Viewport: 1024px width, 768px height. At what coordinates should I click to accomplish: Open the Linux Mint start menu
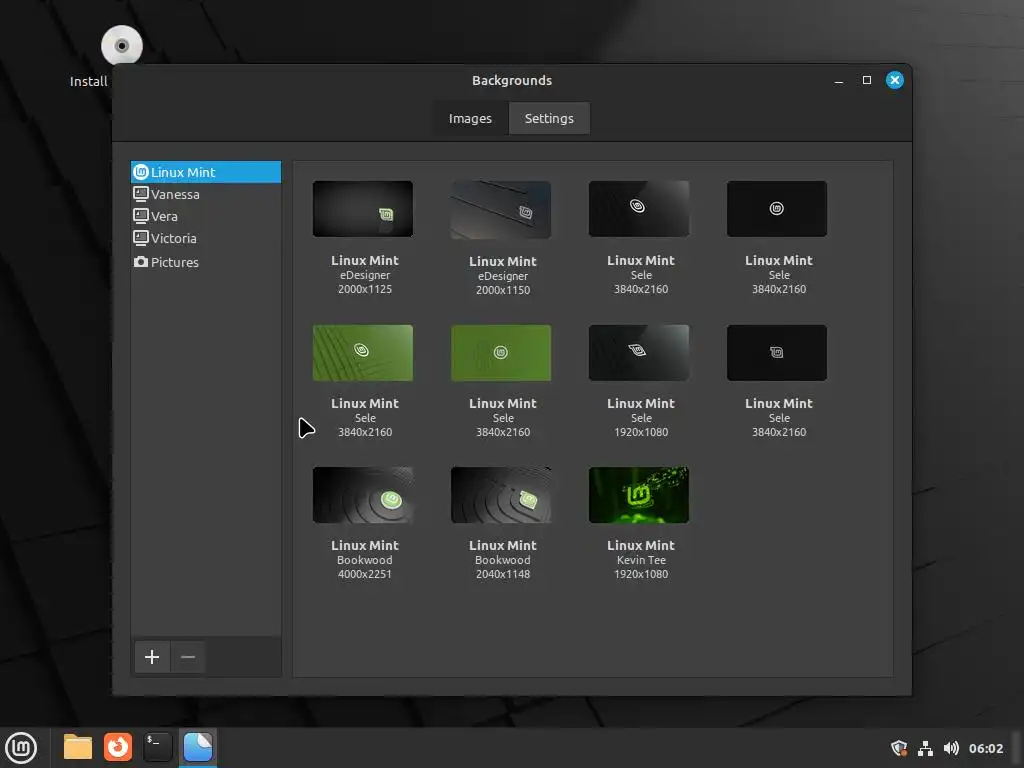[x=21, y=748]
